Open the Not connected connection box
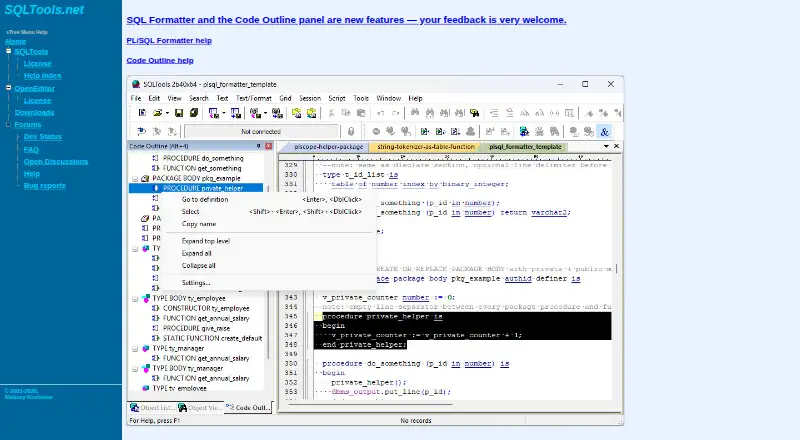Image resolution: width=800 pixels, height=440 pixels. point(261,132)
